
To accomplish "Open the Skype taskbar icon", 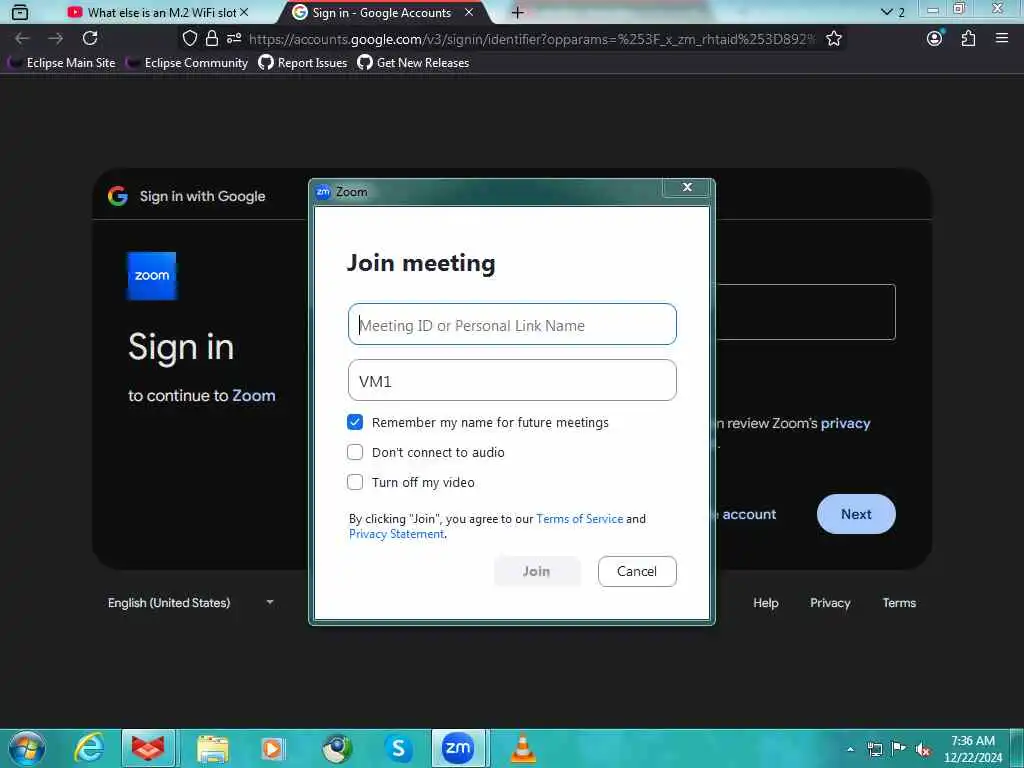I will coord(398,748).
